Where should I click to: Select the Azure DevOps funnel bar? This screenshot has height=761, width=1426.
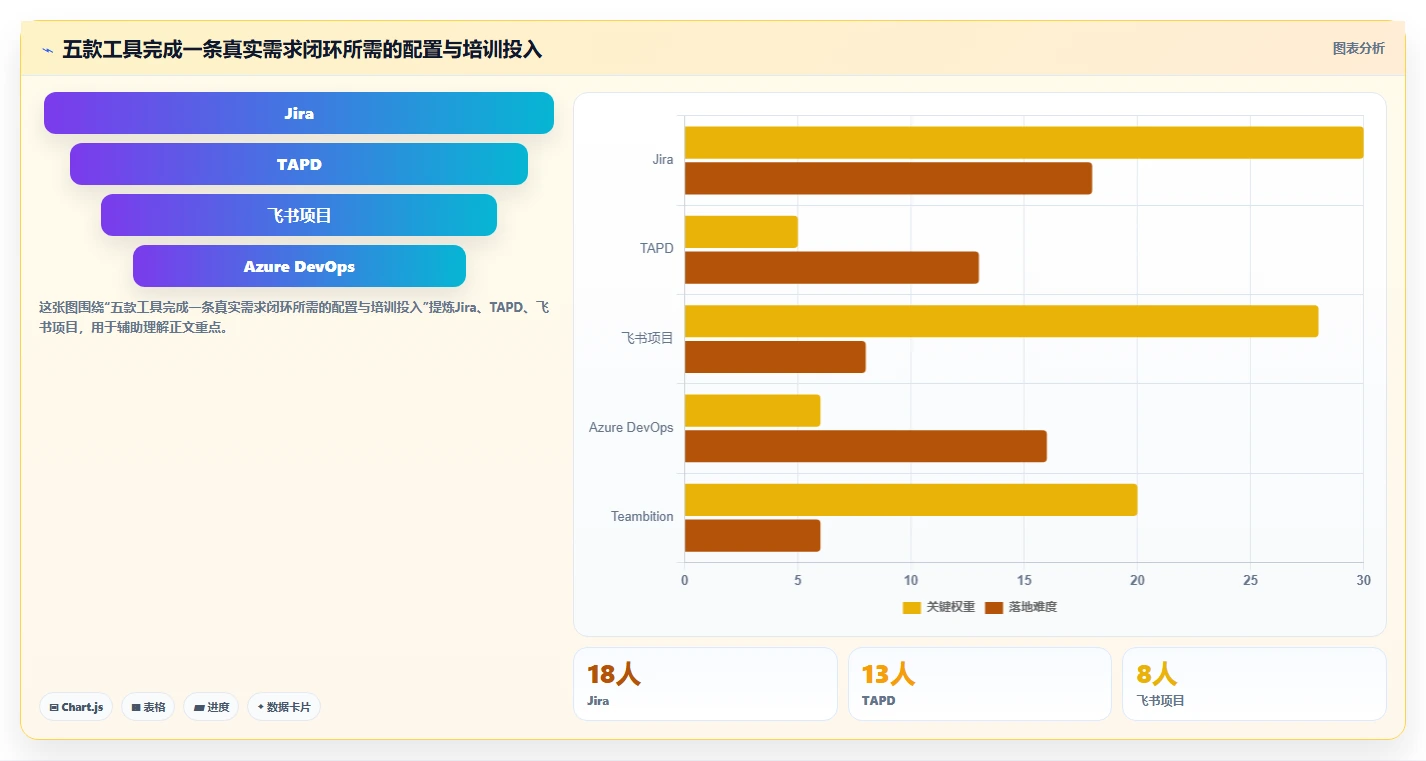pos(299,266)
